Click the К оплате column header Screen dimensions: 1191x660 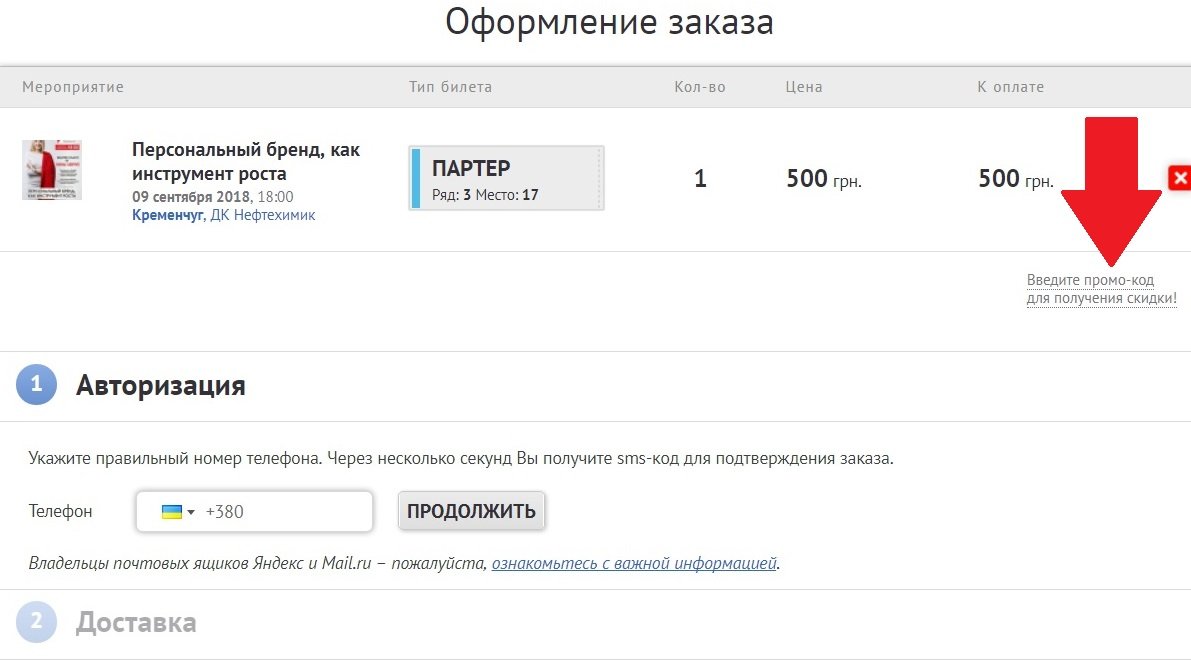tap(1010, 87)
